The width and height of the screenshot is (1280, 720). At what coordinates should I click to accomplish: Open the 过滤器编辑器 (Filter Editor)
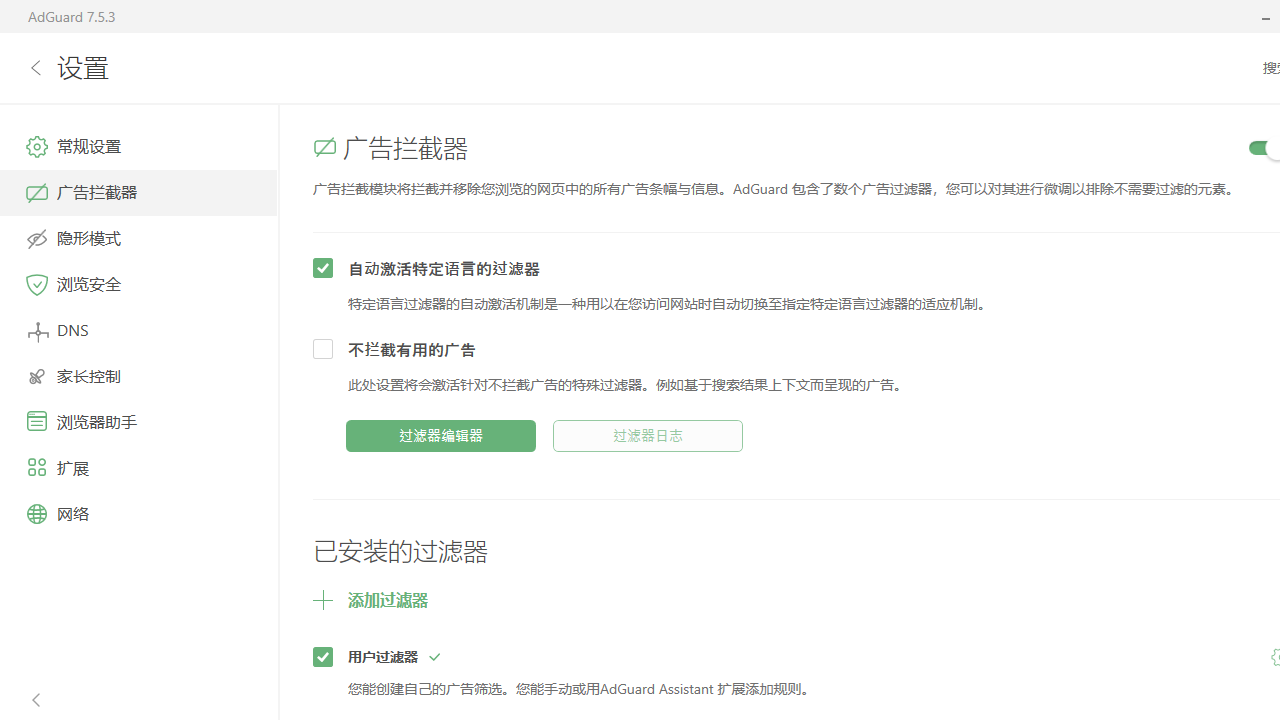(x=440, y=435)
